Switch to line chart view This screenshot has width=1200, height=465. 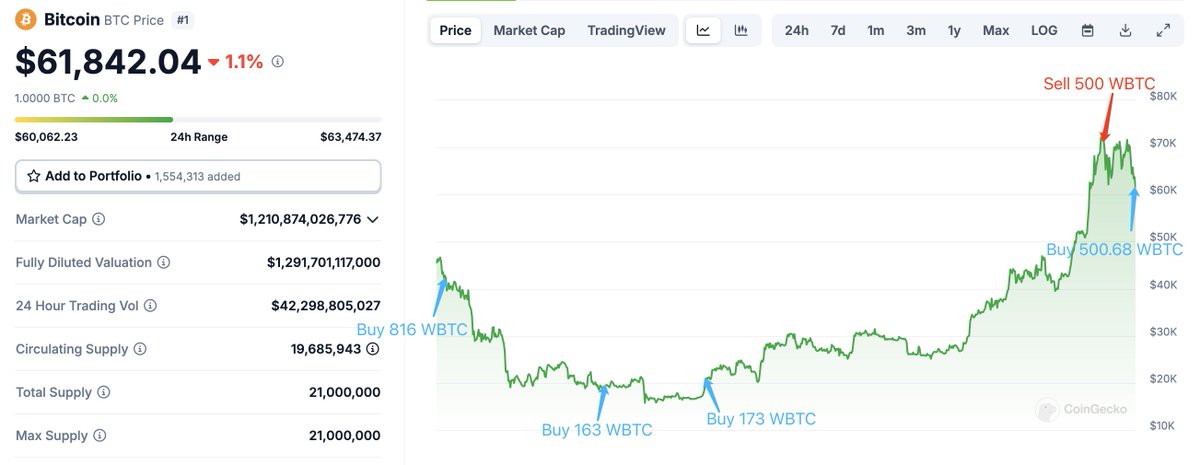tap(703, 30)
